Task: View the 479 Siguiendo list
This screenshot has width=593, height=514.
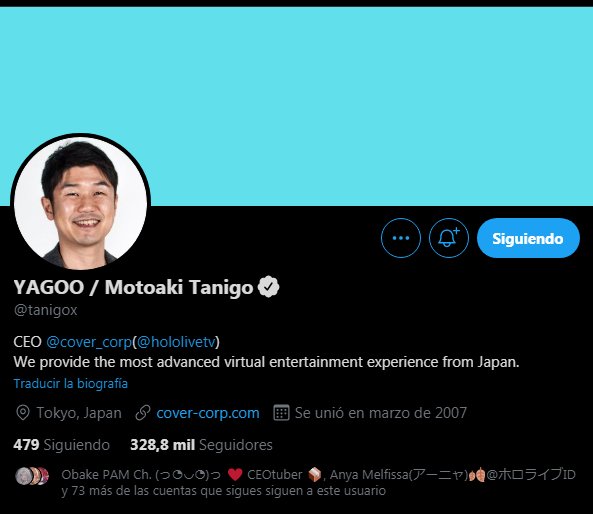Action: coord(62,445)
